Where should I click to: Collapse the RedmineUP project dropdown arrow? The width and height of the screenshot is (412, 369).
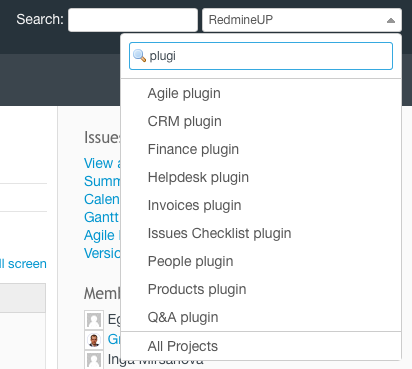point(391,21)
